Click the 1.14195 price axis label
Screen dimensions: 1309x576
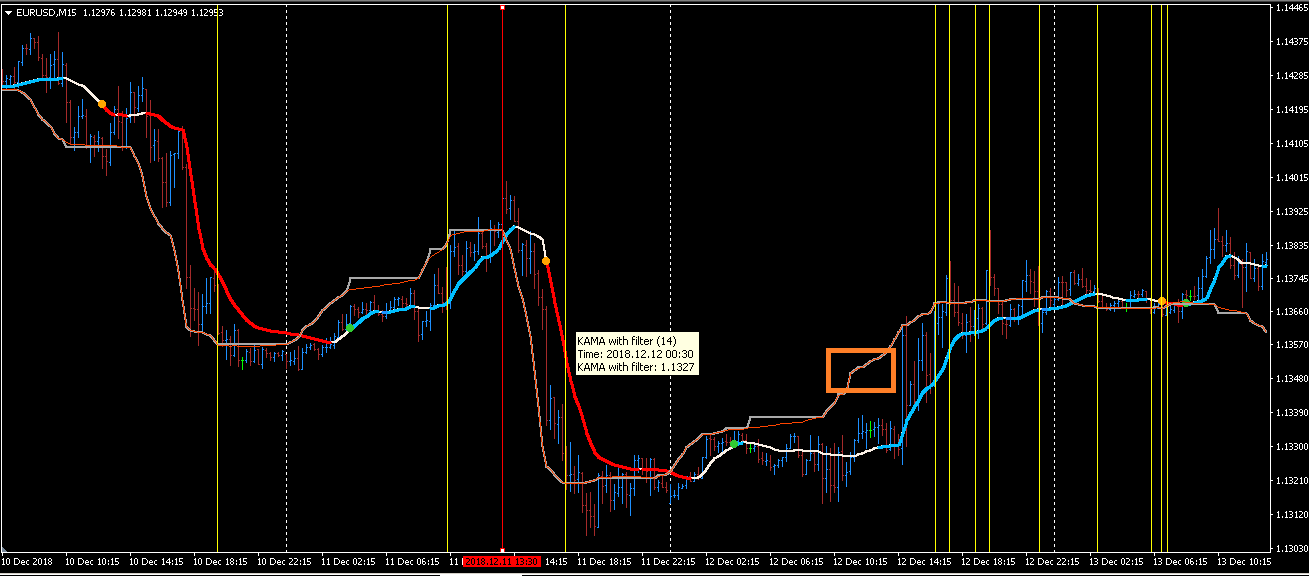[x=1291, y=109]
